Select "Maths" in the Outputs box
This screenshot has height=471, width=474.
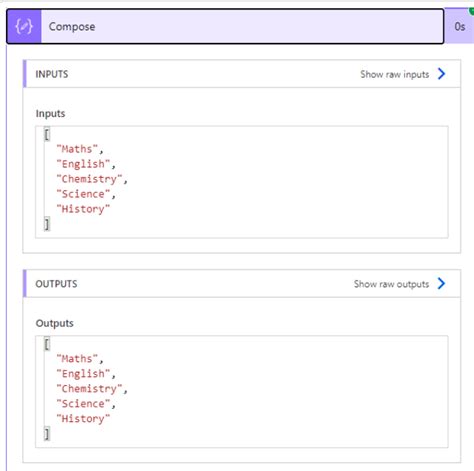click(77, 358)
